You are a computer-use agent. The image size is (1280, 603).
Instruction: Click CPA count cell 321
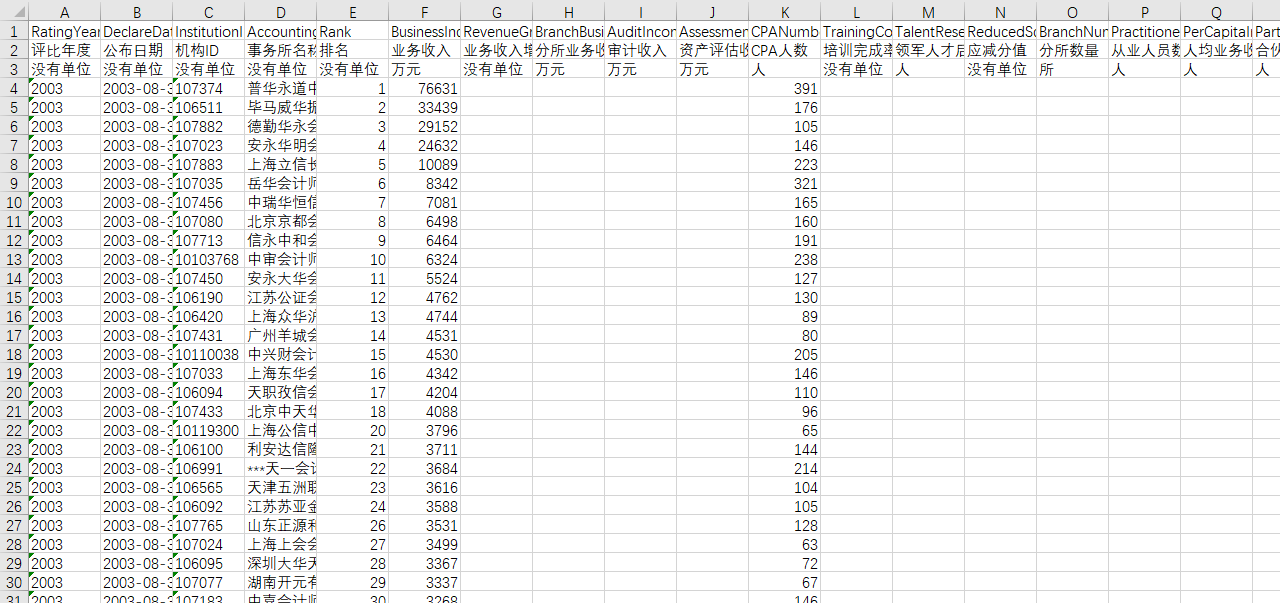[x=785, y=183]
